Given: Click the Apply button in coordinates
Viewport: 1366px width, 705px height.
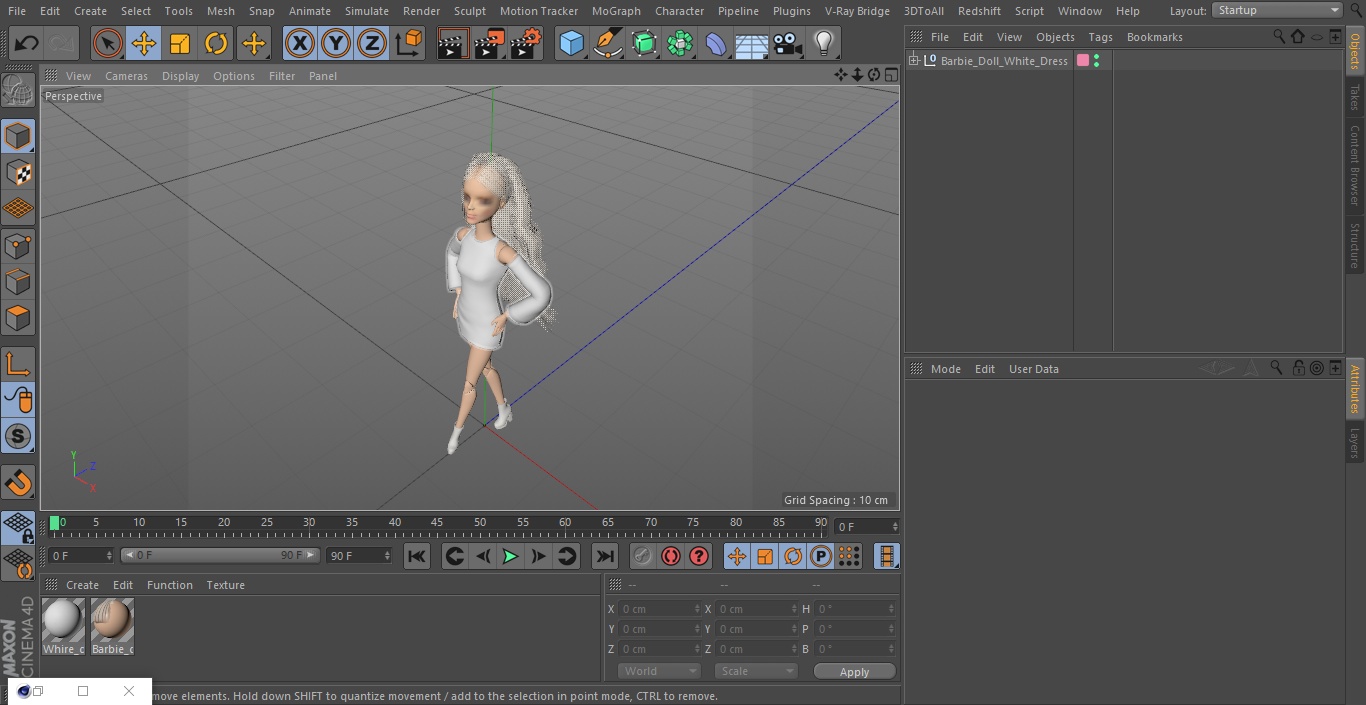Looking at the screenshot, I should click(854, 671).
